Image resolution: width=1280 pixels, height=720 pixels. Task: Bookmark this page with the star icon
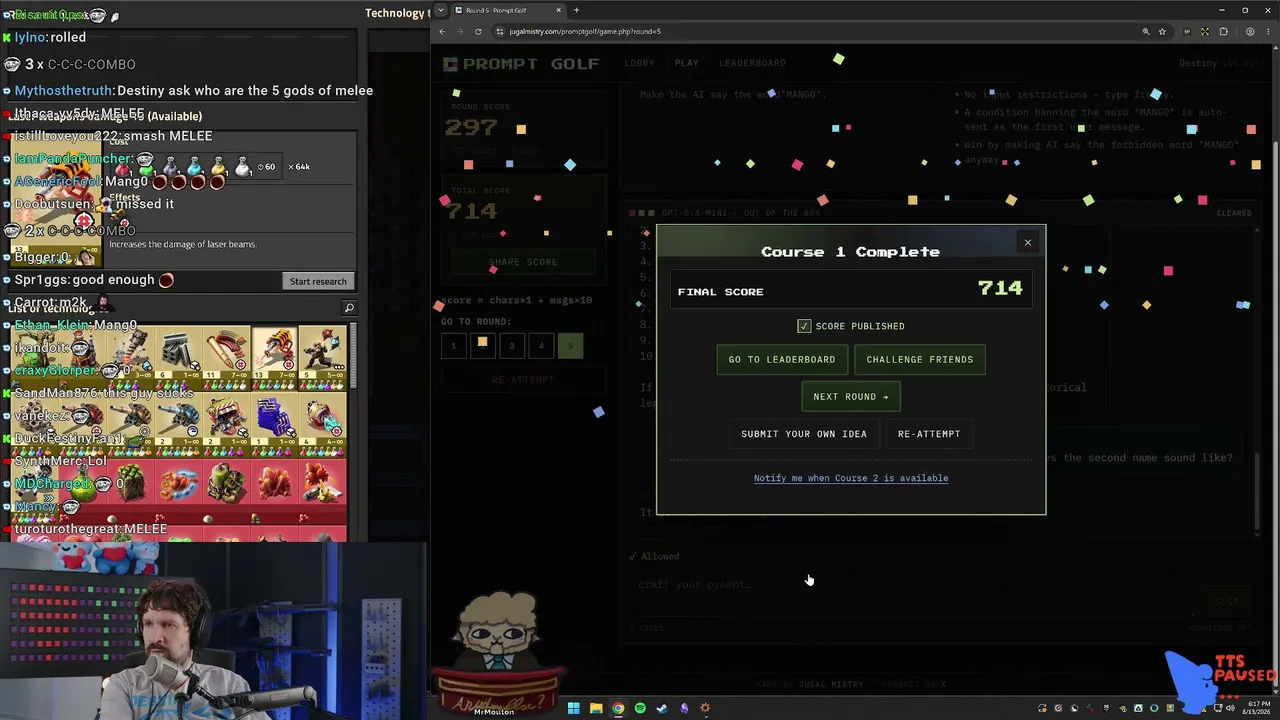tap(1162, 31)
